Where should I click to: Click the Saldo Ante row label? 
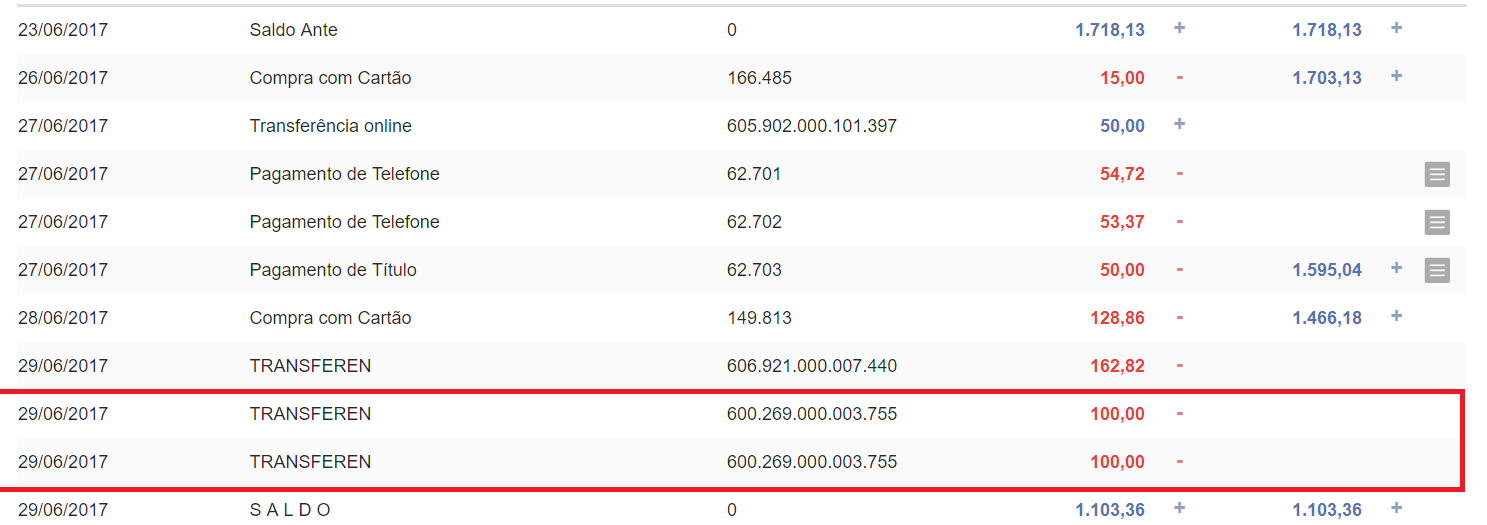[293, 30]
